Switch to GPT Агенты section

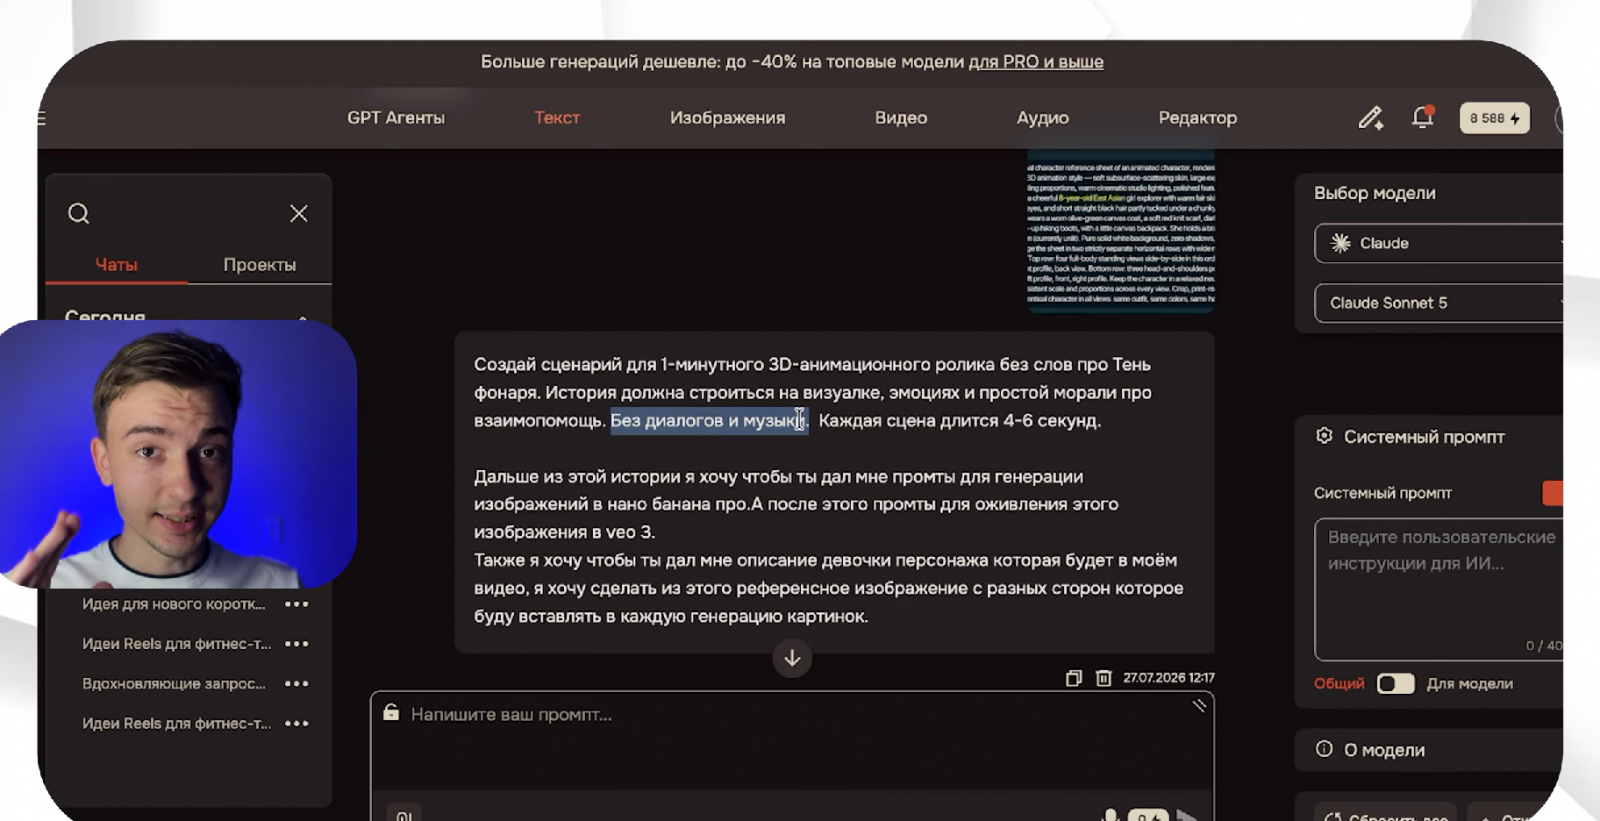point(396,118)
